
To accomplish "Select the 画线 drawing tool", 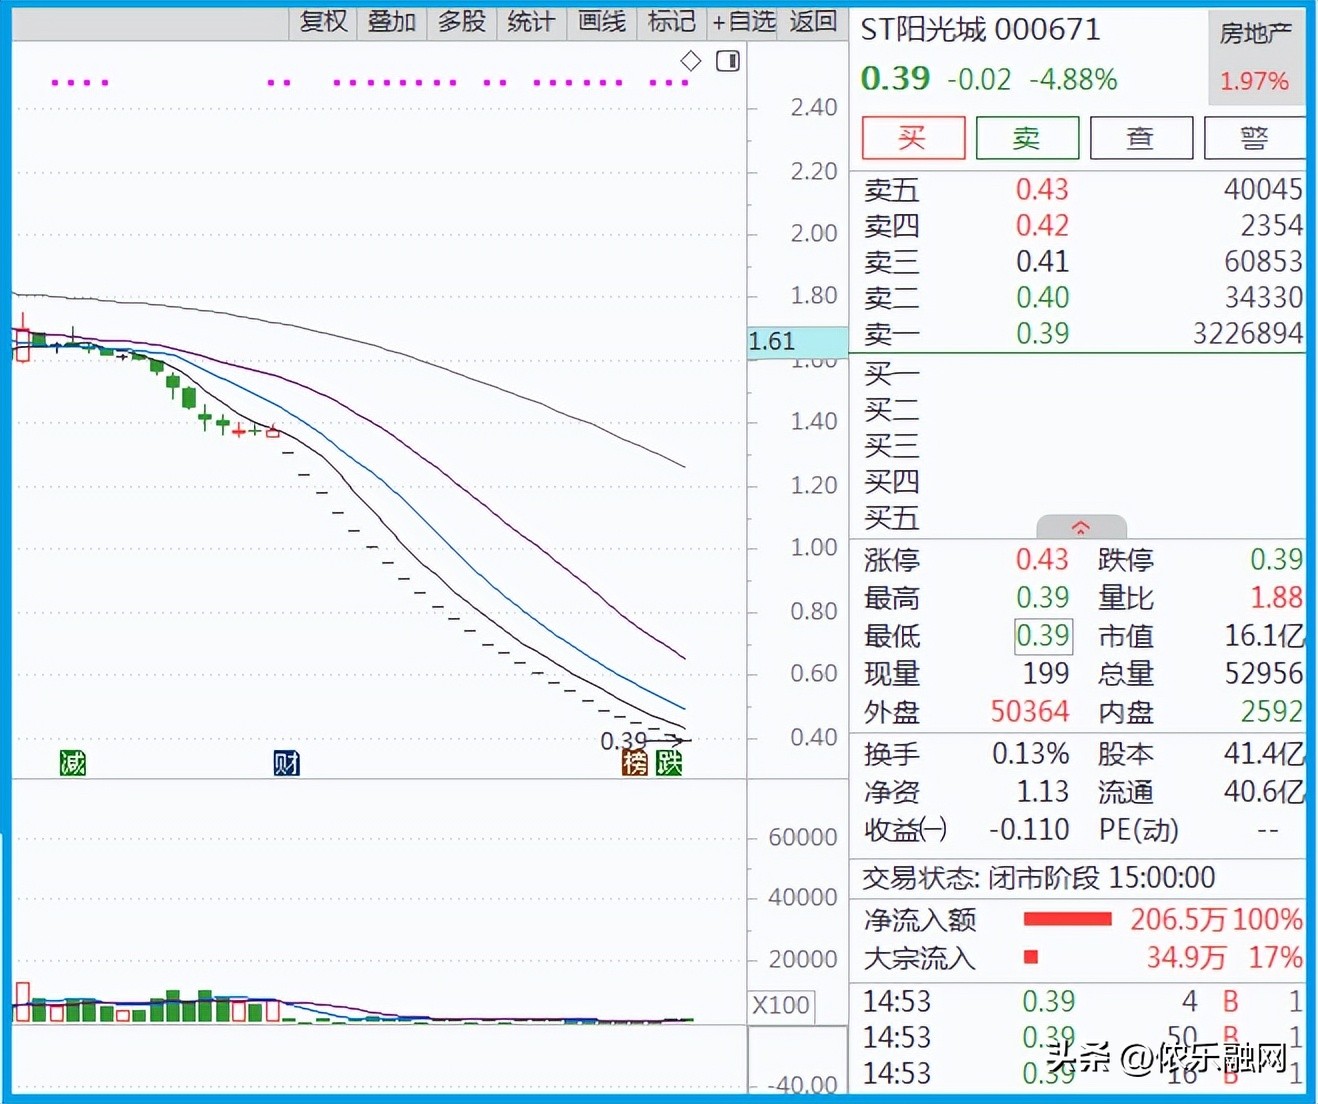I will [601, 22].
